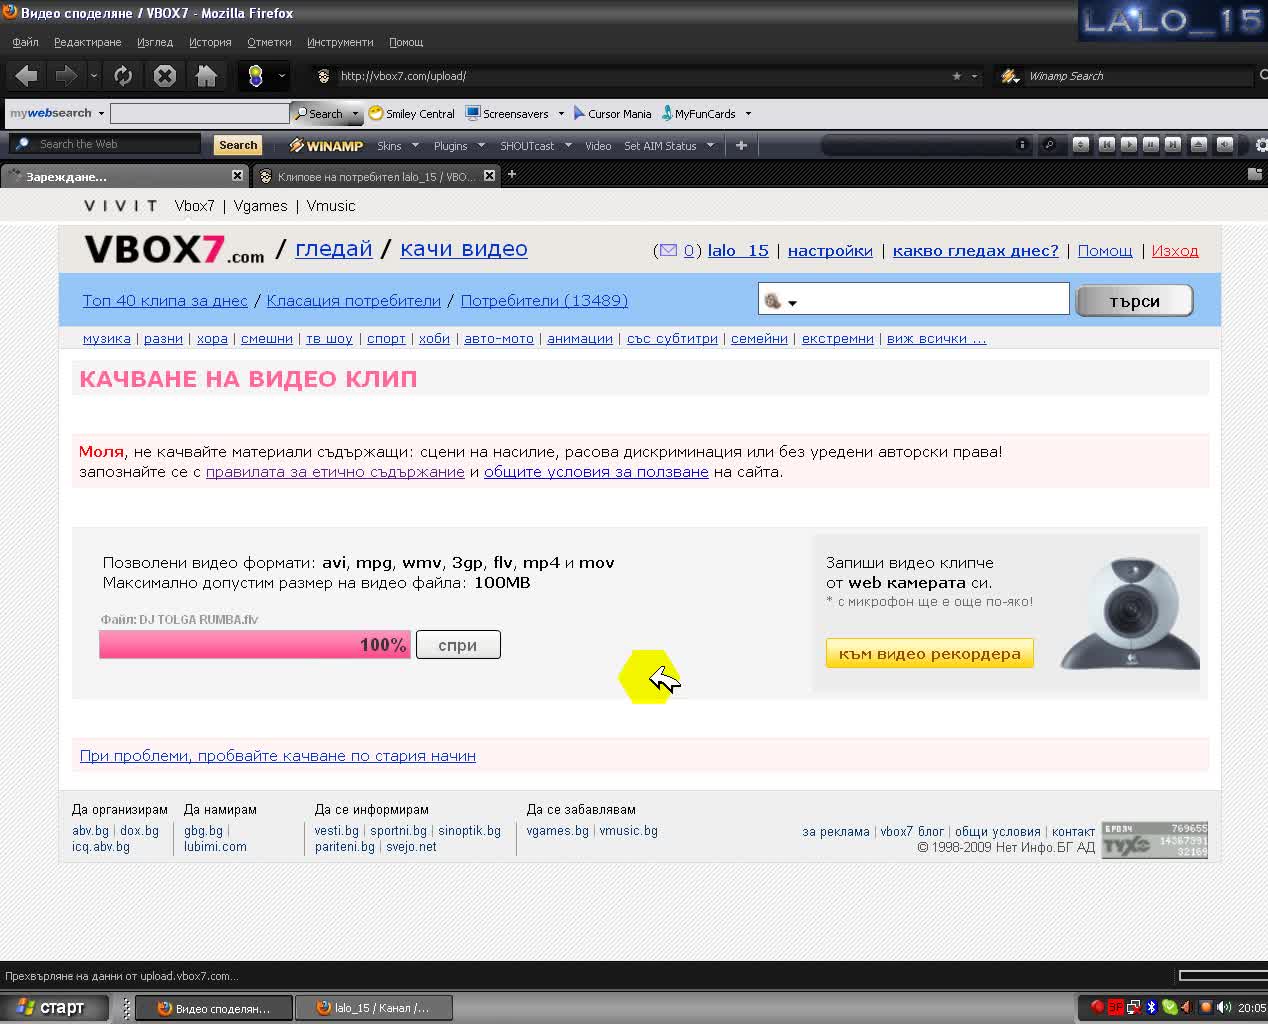Expand Set AIM Status dropdown

pos(711,145)
